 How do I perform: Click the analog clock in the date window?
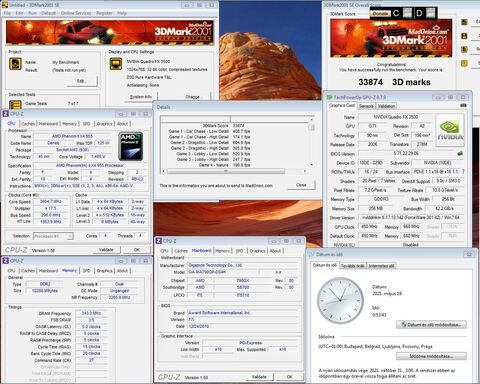pos(340,300)
